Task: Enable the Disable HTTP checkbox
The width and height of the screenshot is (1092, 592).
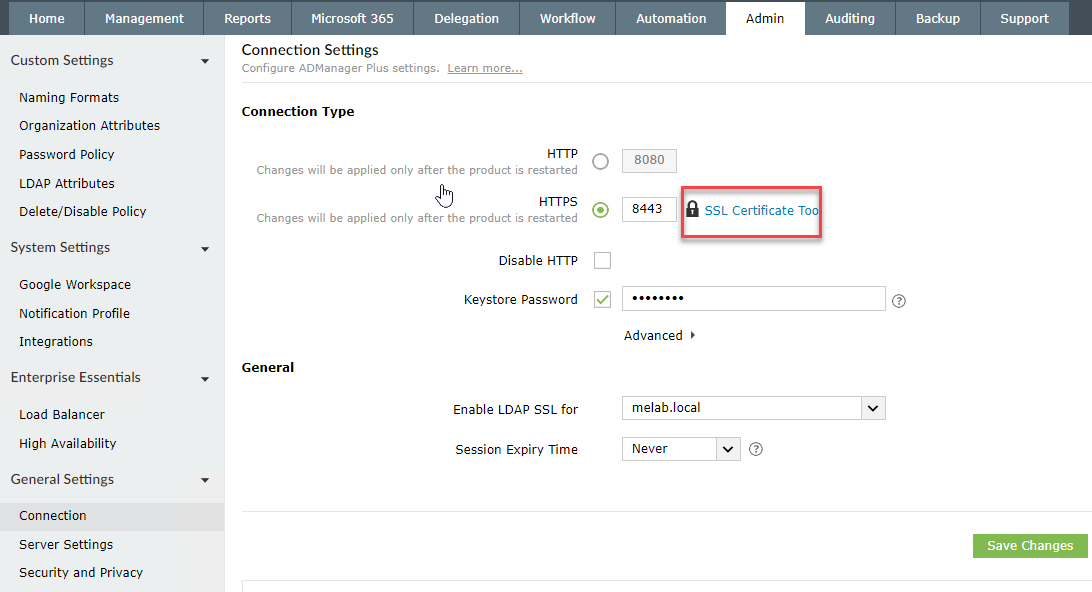Action: (602, 261)
